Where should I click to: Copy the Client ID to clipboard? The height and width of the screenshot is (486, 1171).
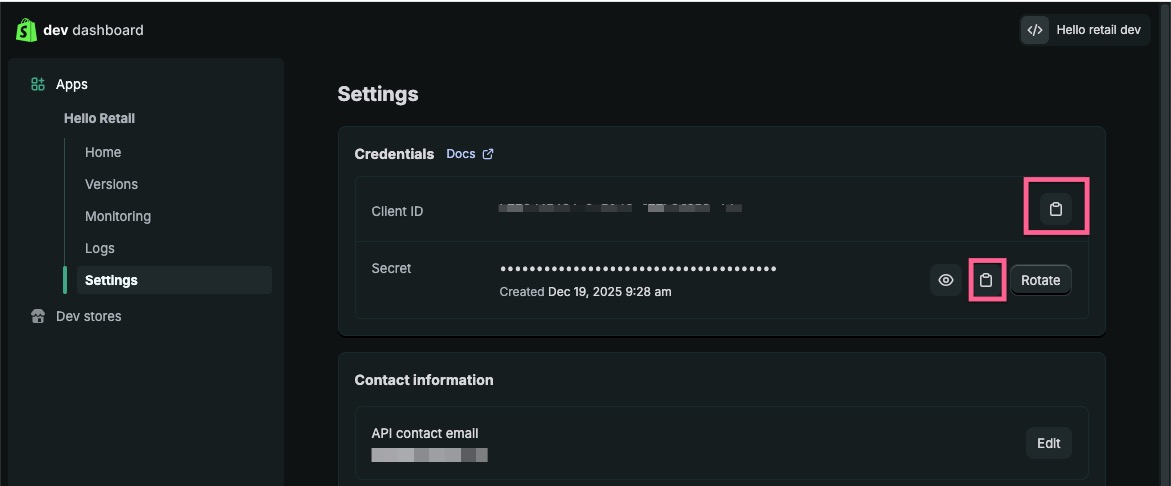tap(1055, 210)
